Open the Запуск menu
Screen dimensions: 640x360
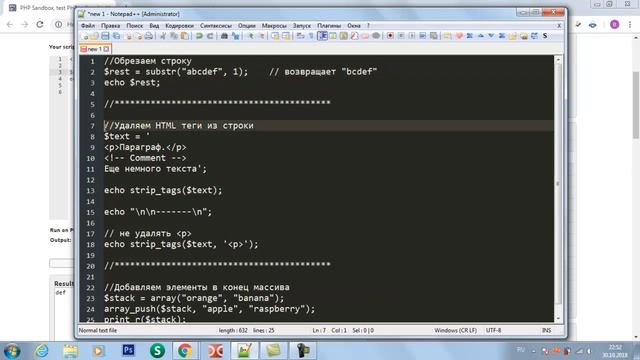coord(302,26)
